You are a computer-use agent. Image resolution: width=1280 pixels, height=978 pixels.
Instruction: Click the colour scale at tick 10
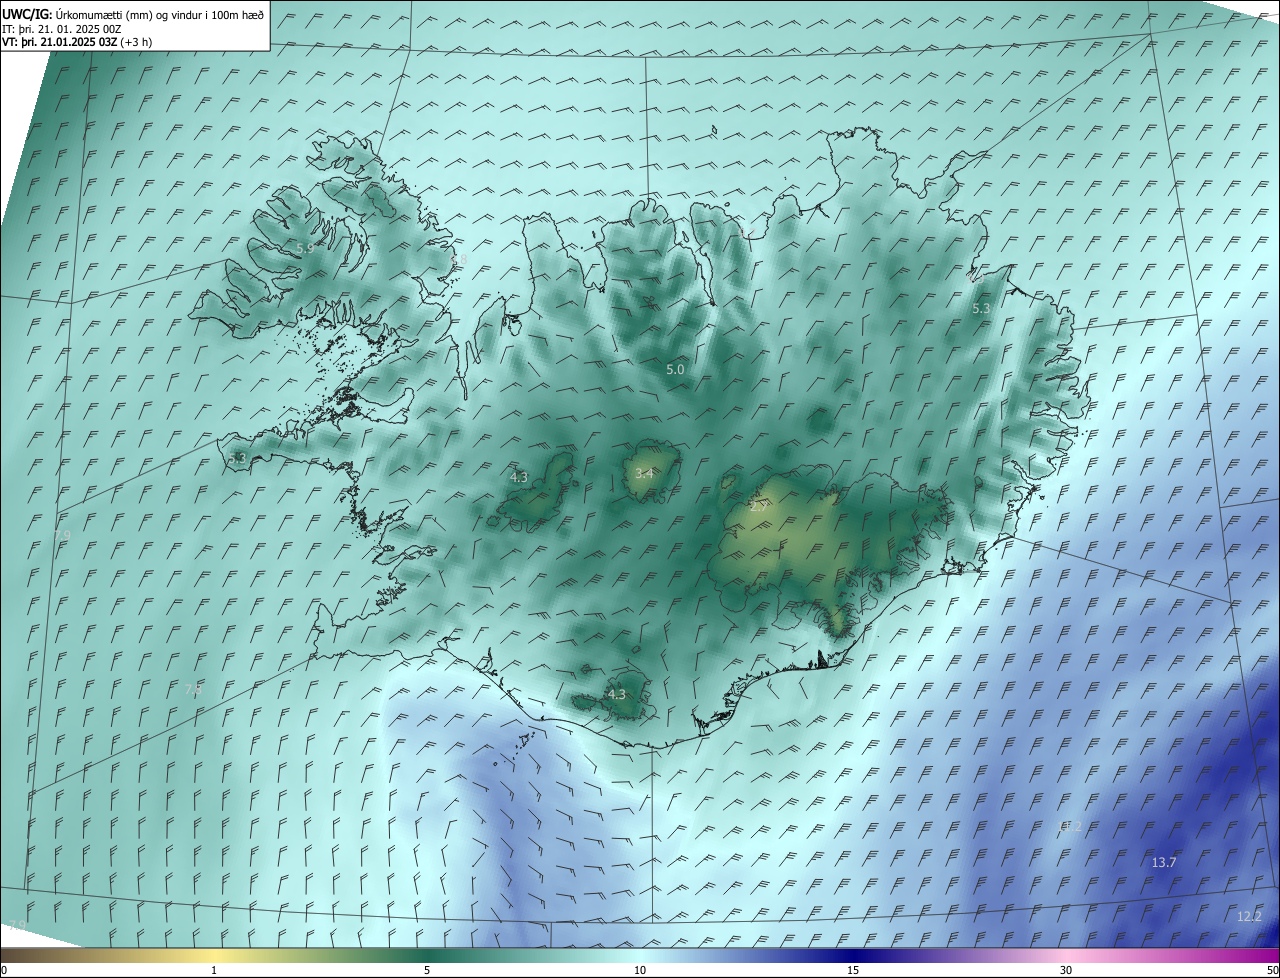[x=640, y=970]
